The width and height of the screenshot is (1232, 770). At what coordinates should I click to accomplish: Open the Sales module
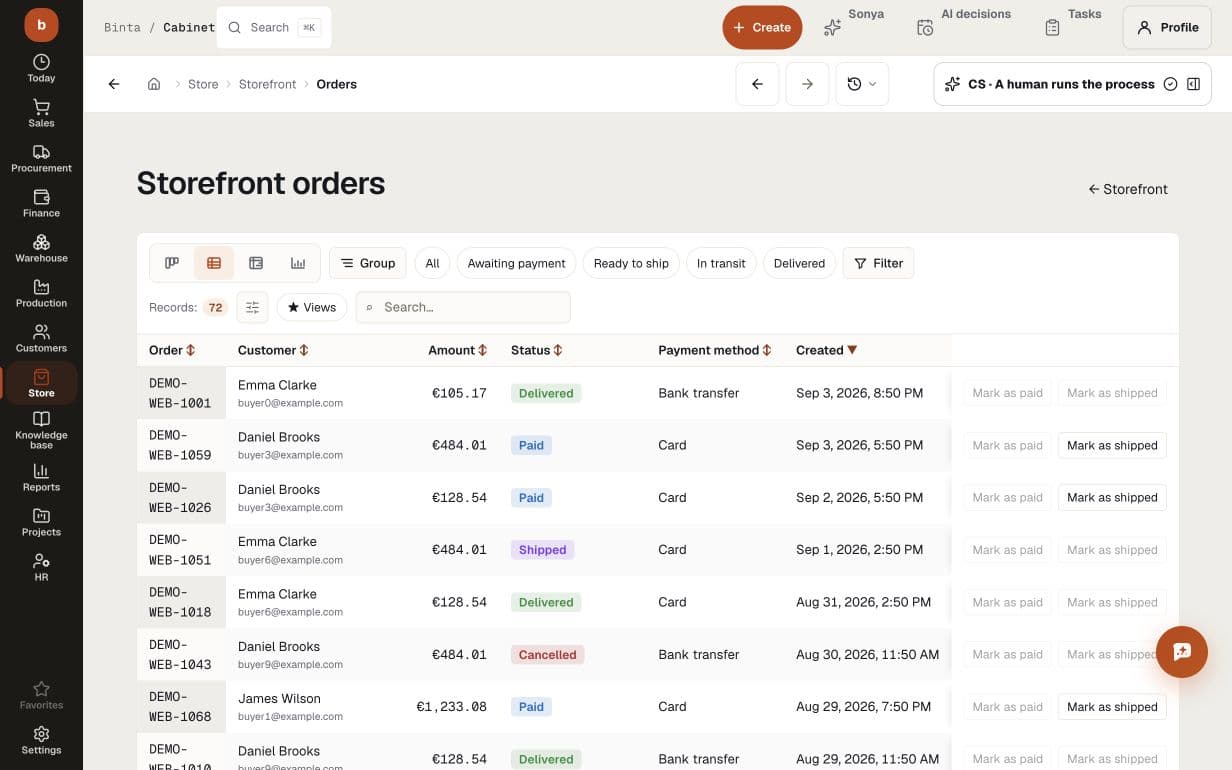[41, 113]
